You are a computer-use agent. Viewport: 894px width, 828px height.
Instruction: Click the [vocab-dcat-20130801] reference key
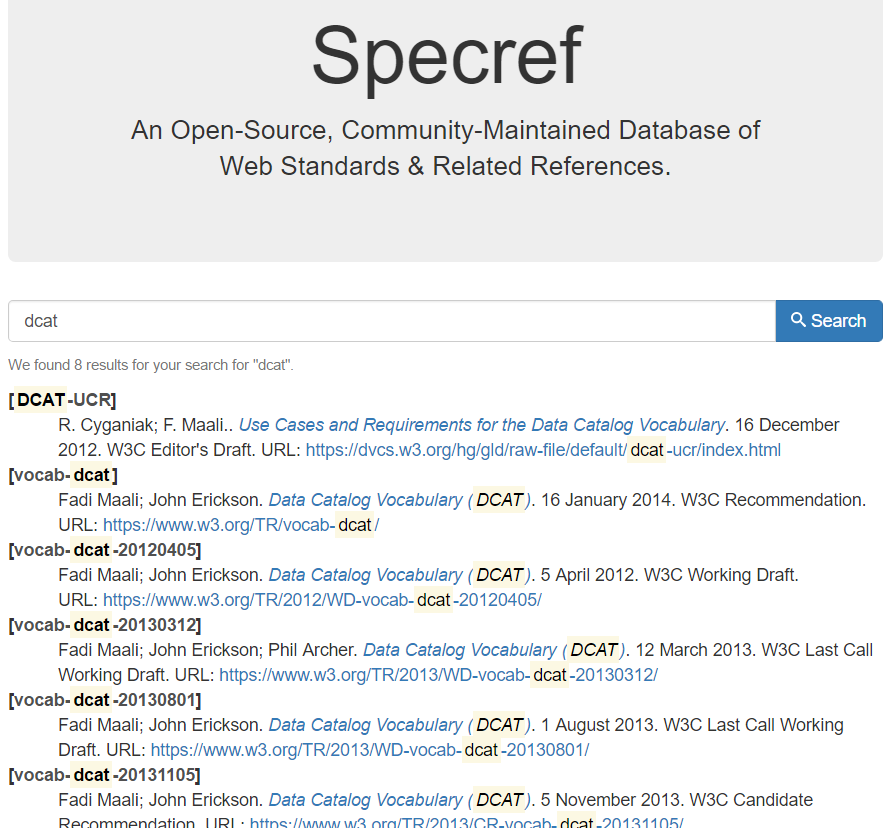(x=104, y=700)
